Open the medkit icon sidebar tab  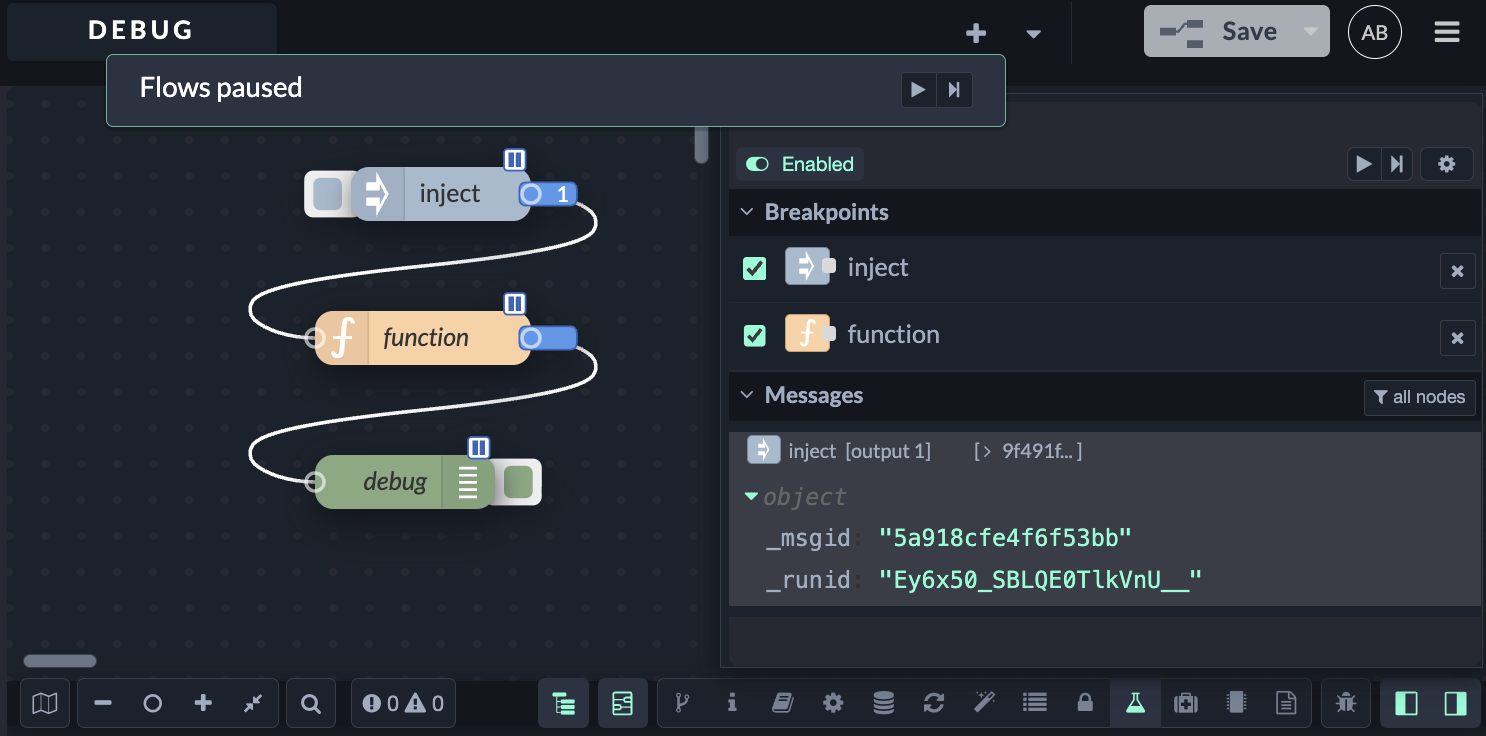coord(1186,704)
